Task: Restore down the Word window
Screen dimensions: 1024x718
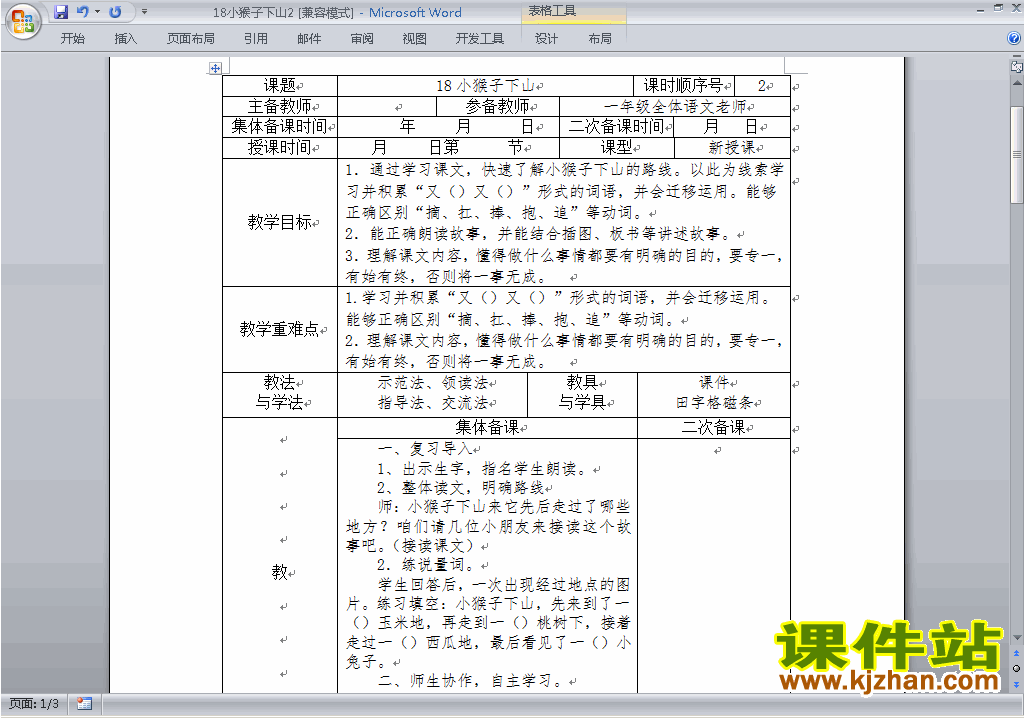Action: click(998, 8)
